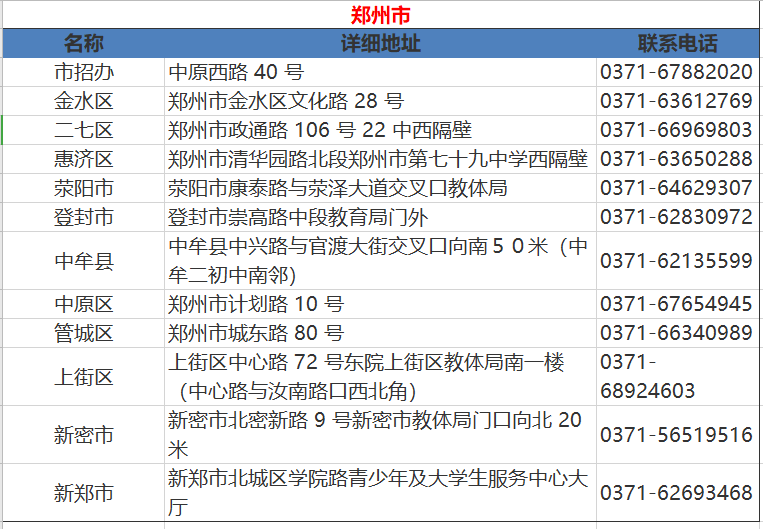
Task: Select phone number 0371-66340989
Action: [678, 333]
